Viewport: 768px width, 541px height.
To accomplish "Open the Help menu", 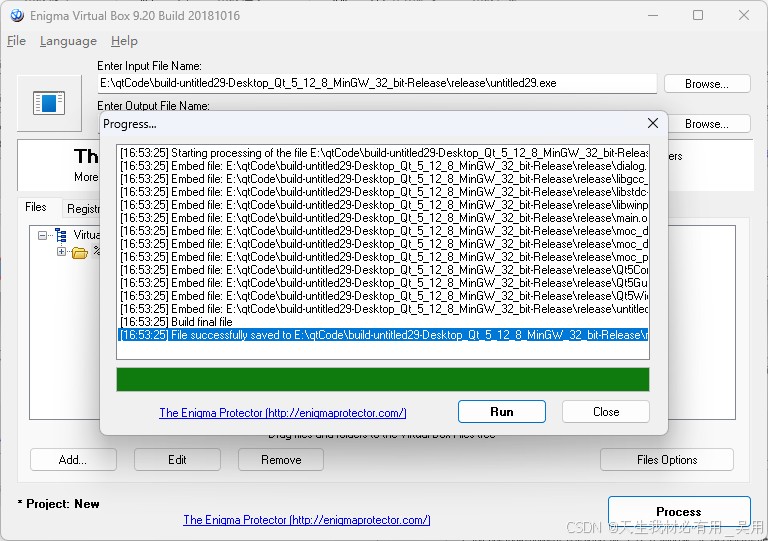I will coord(124,41).
